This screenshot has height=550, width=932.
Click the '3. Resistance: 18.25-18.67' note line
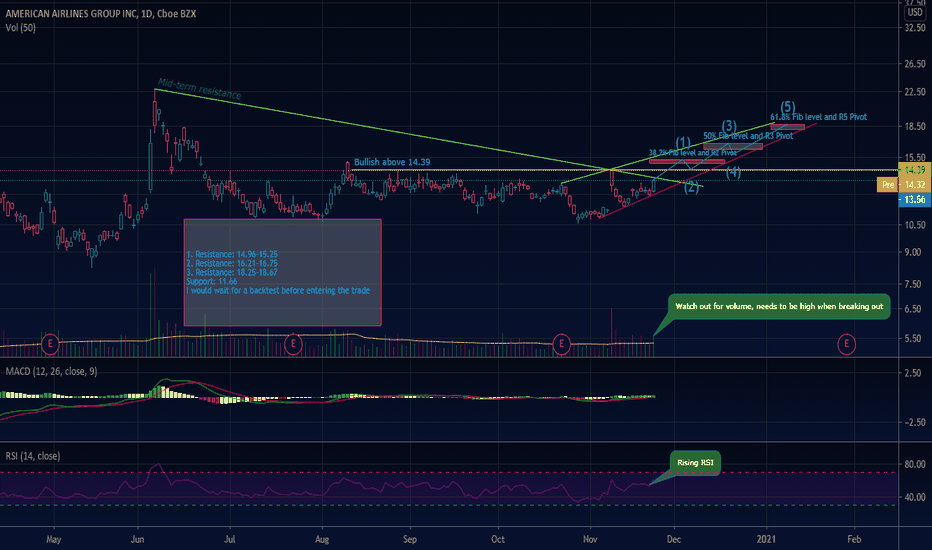tap(232, 272)
